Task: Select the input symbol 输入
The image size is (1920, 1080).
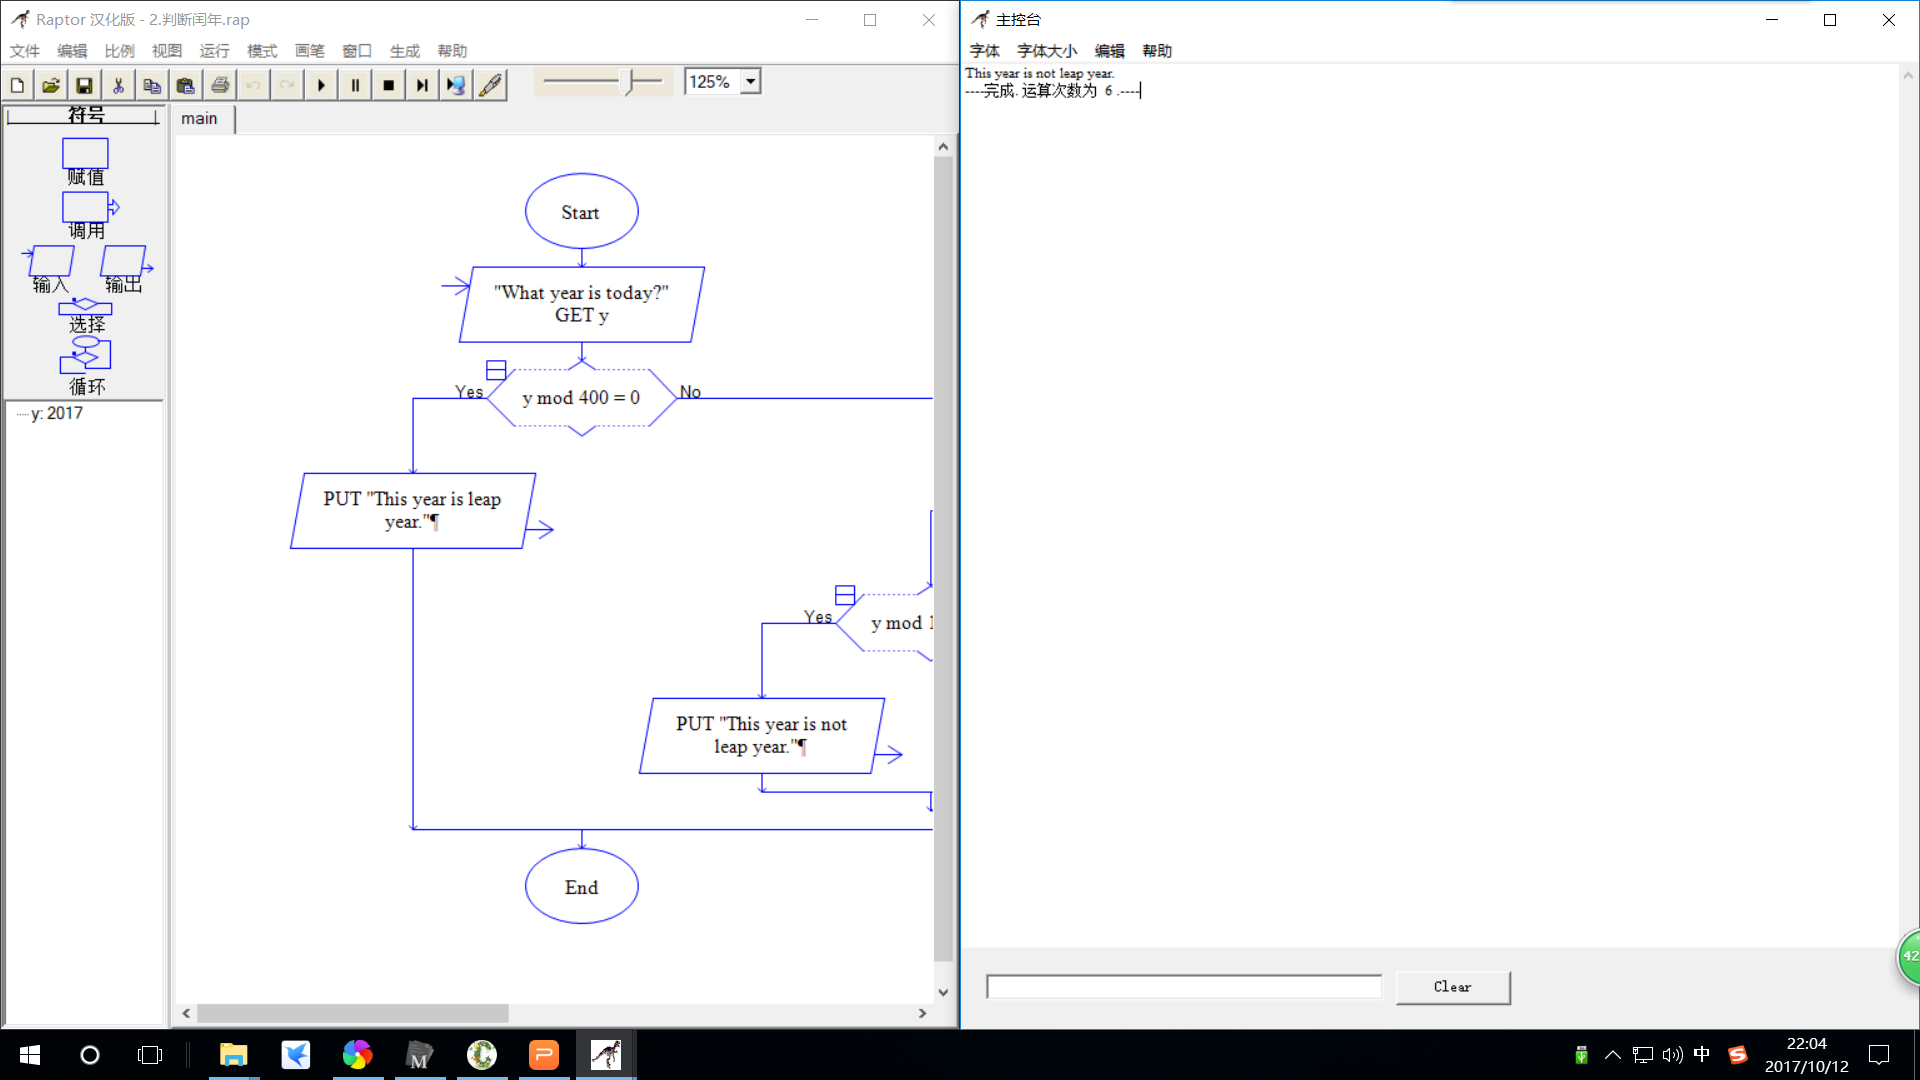Action: (49, 269)
